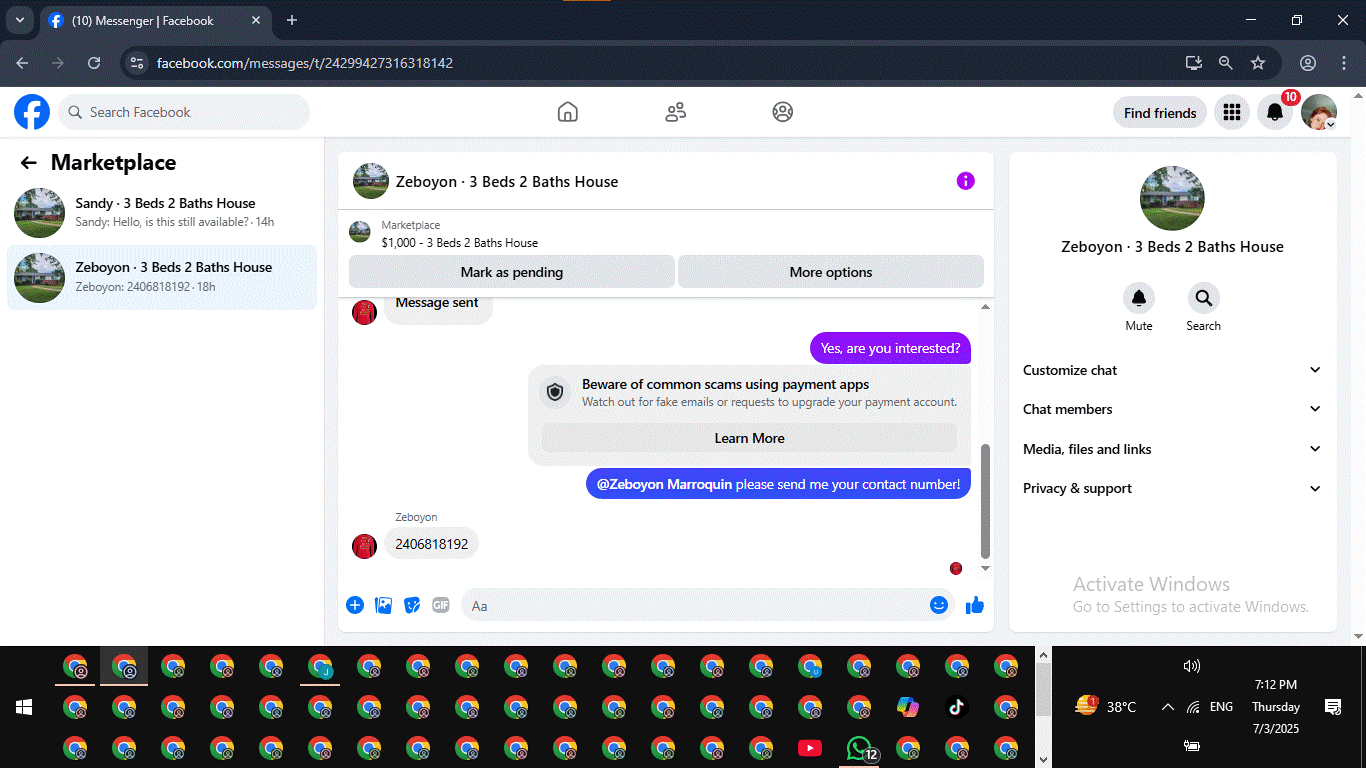Expand Customize chat section

click(1172, 370)
